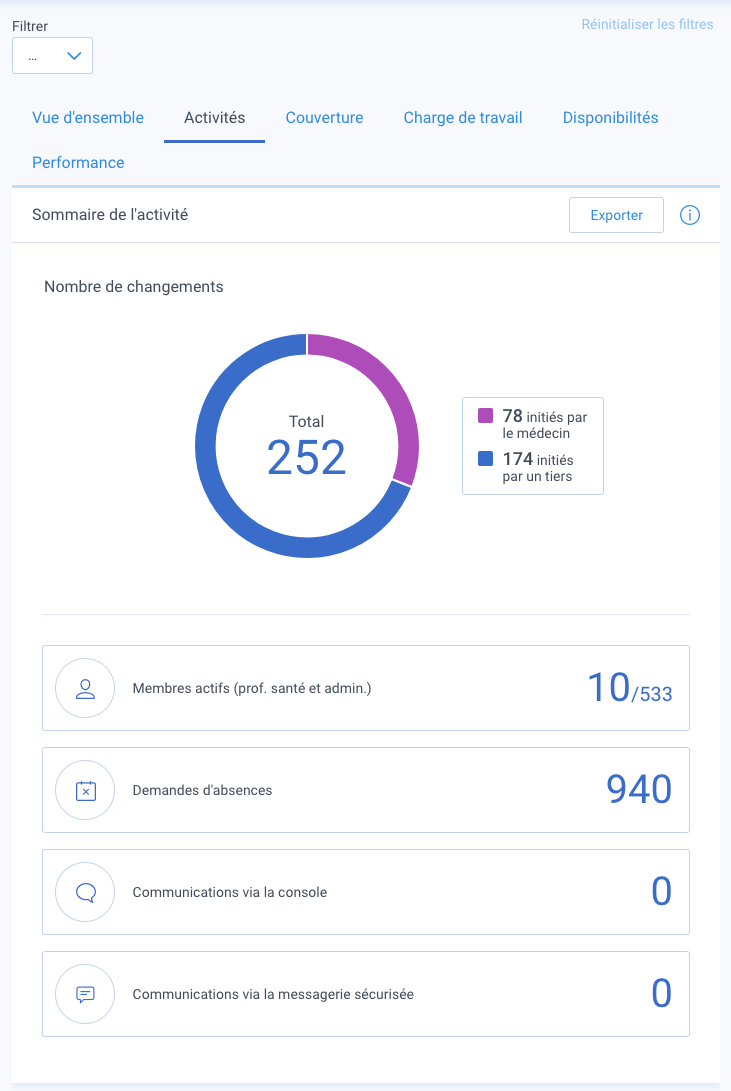Click 'Communications via la messagerie sécurisée' label
This screenshot has height=1091, width=731.
pyautogui.click(x=273, y=994)
